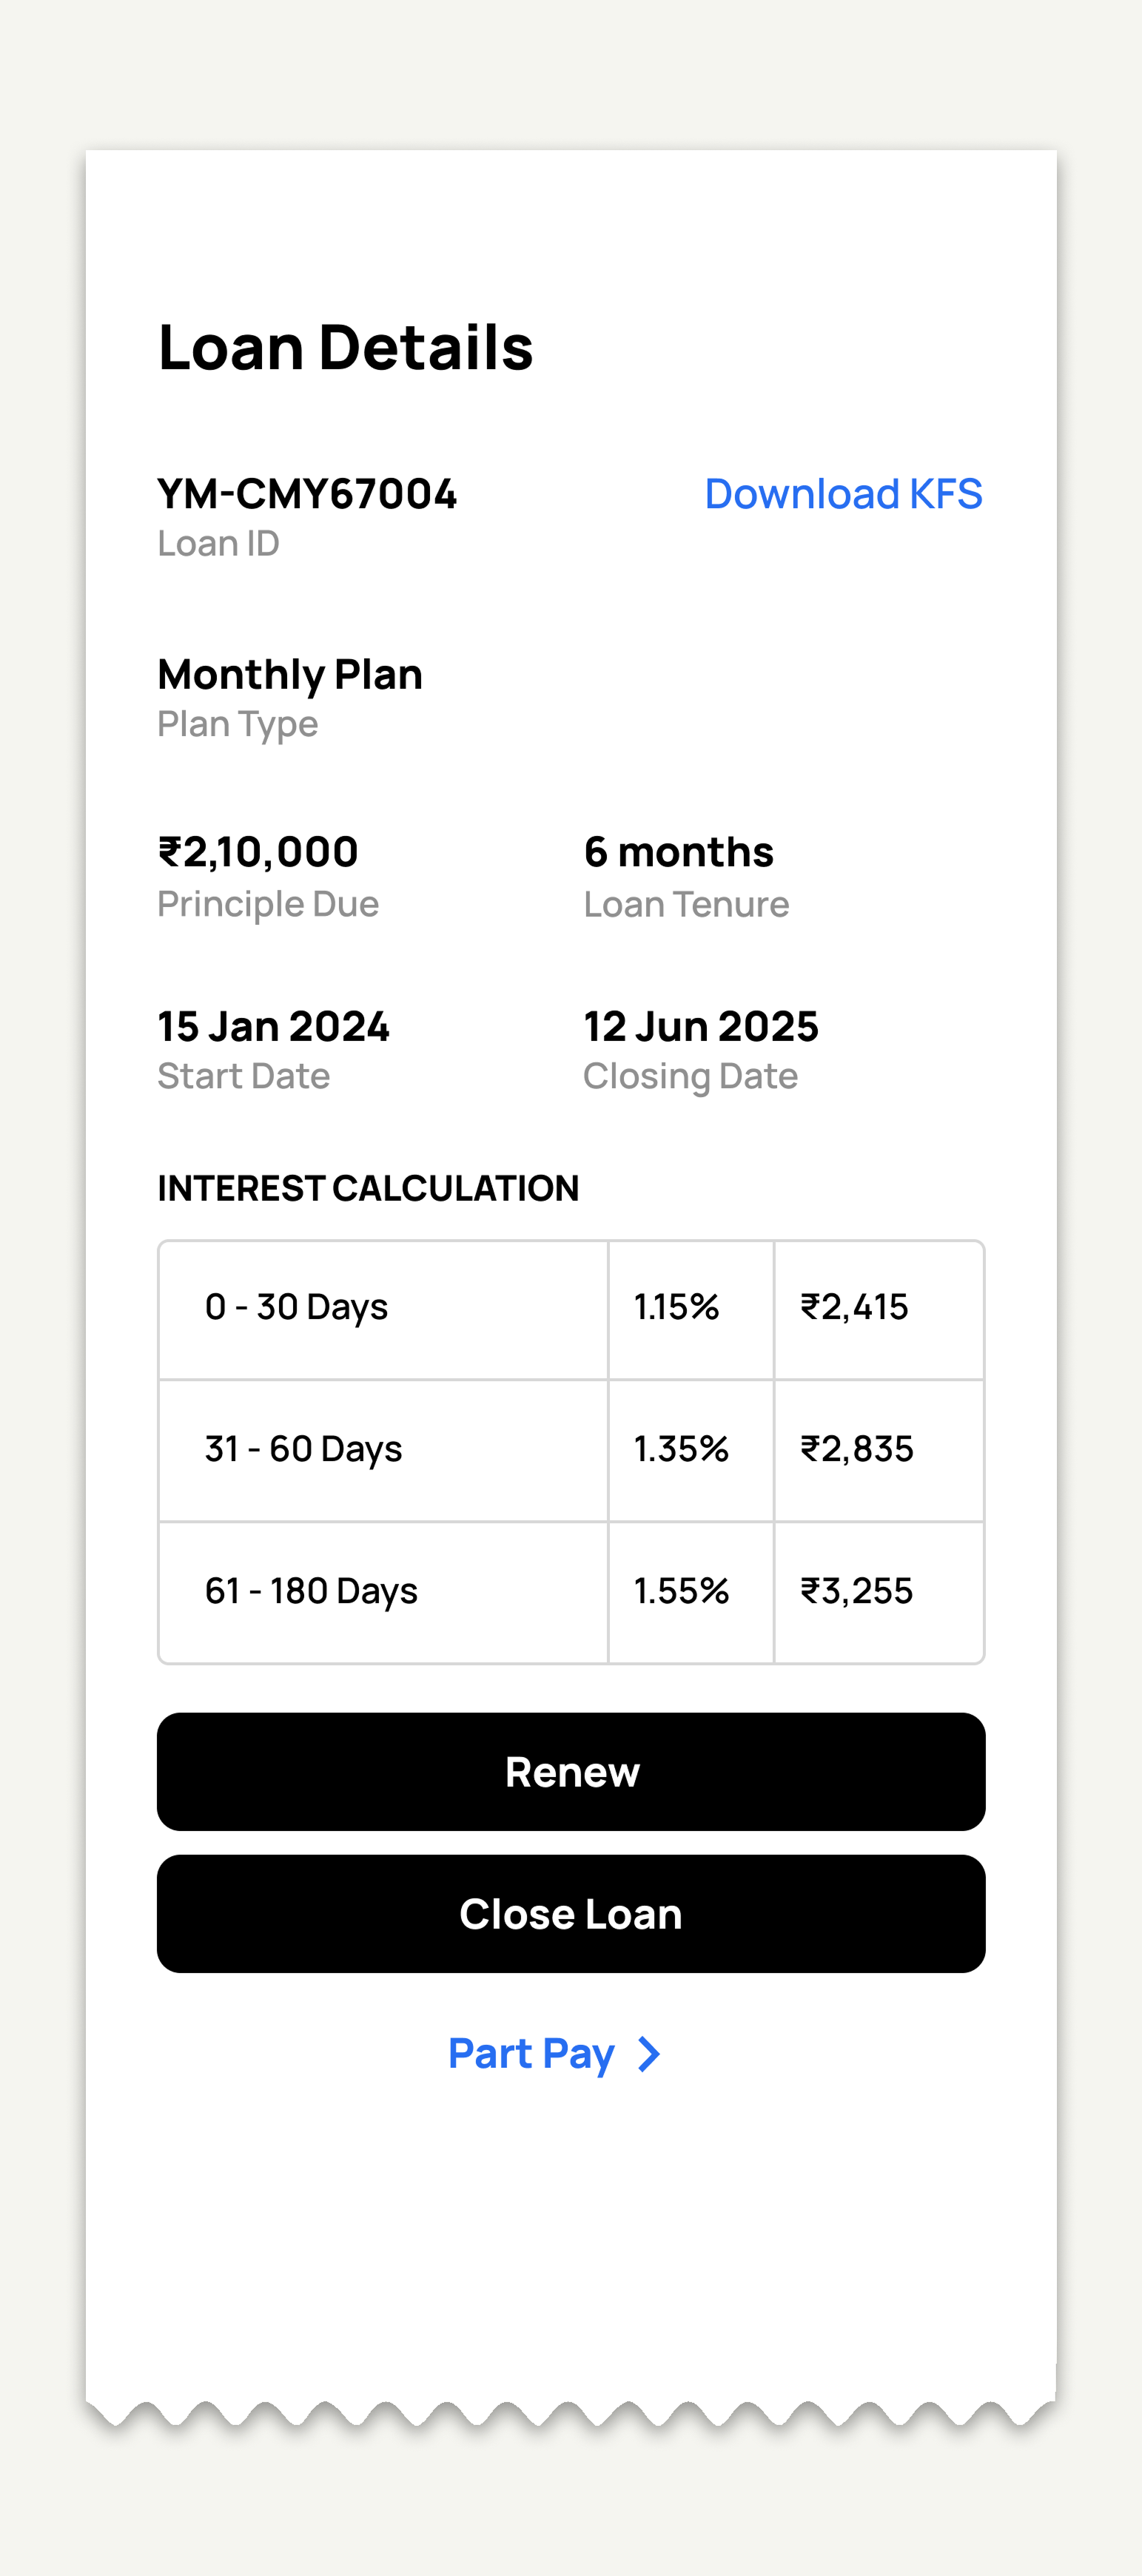Click the Download KFS link

843,494
